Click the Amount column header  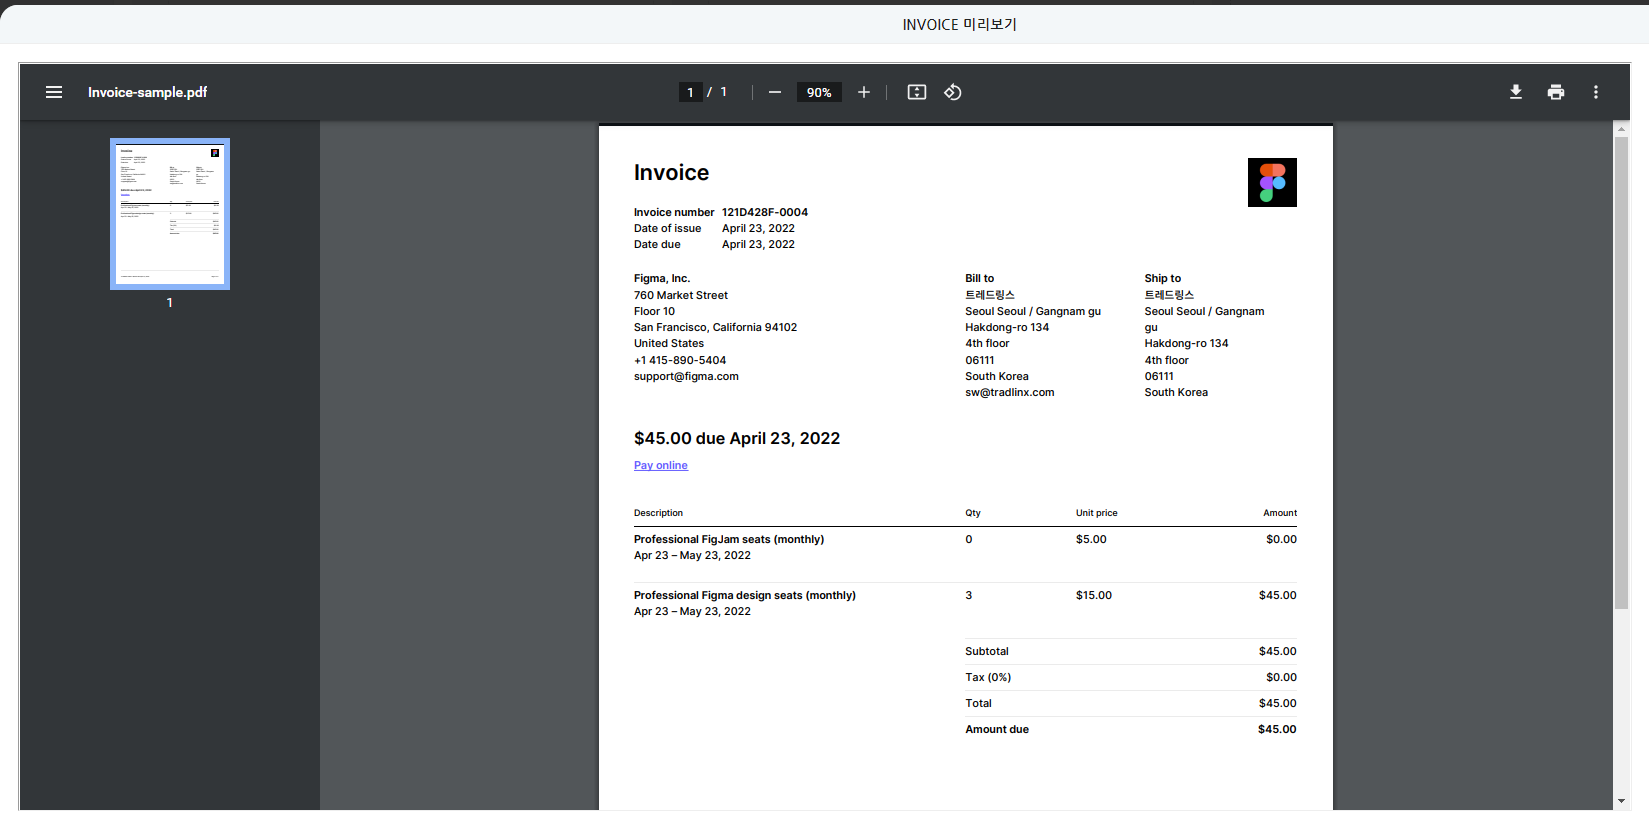coord(1280,513)
